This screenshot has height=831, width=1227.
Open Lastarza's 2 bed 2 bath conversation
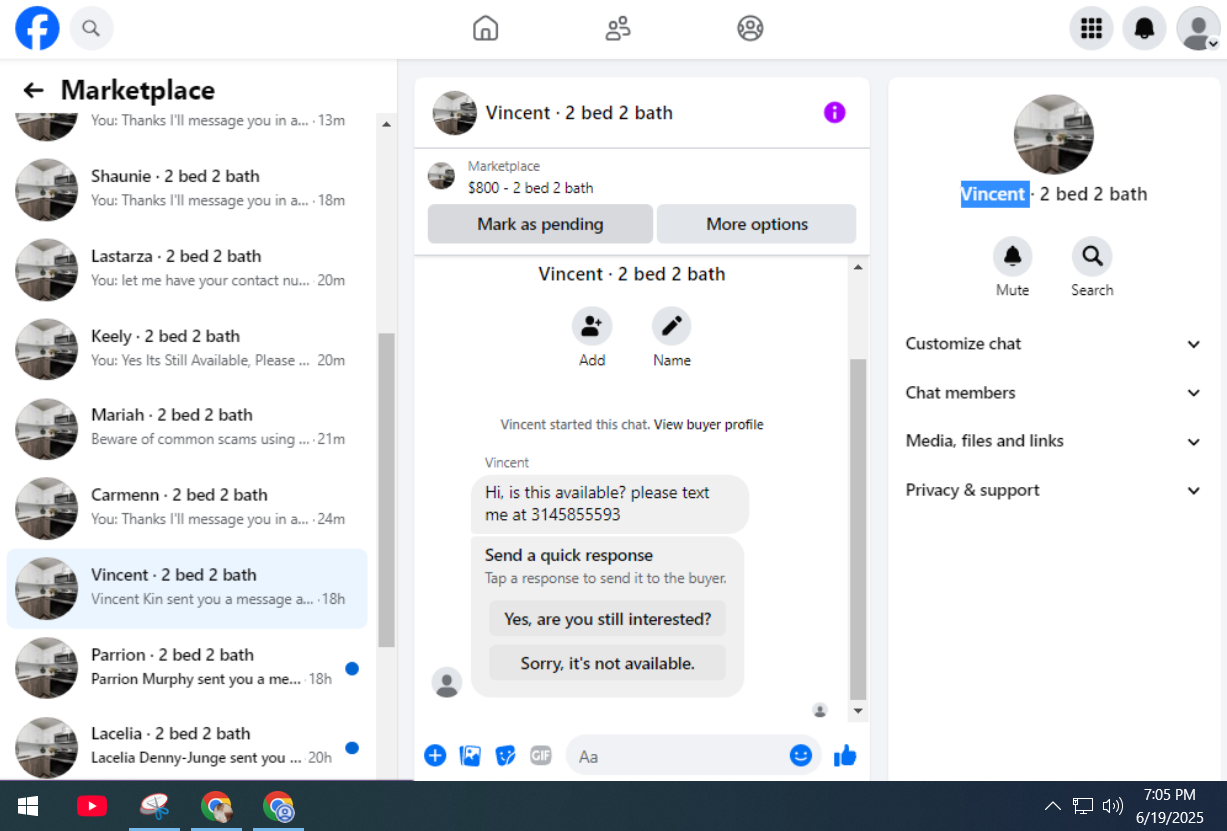coord(187,268)
